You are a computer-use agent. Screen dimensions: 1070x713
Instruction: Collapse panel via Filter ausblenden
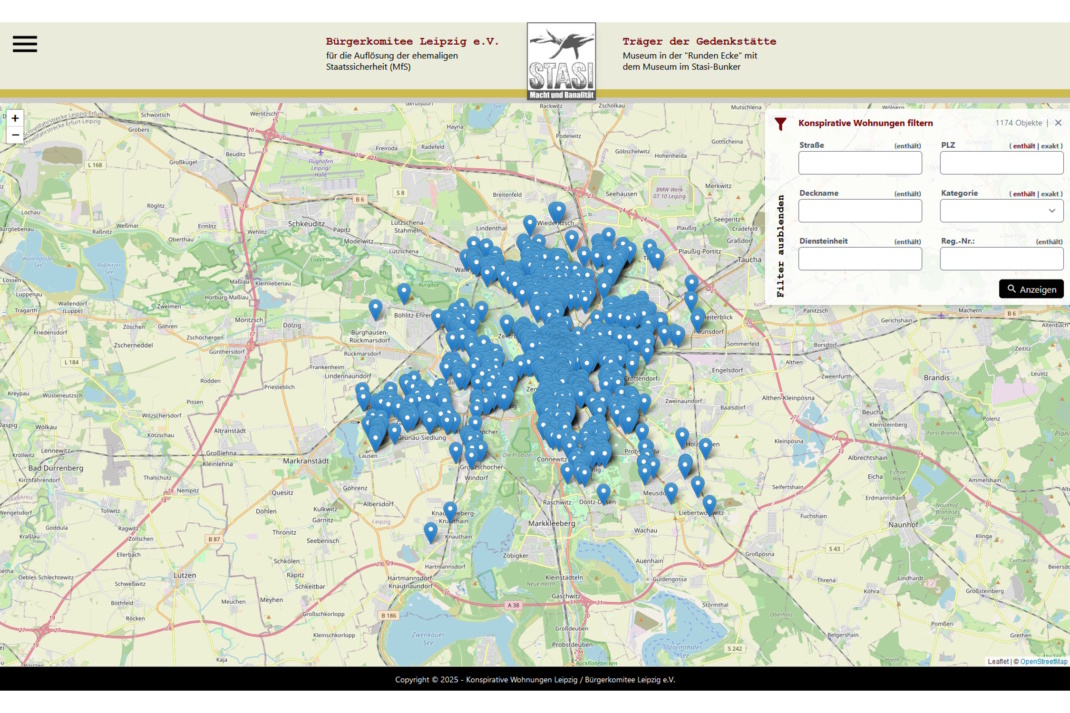[x=781, y=246]
